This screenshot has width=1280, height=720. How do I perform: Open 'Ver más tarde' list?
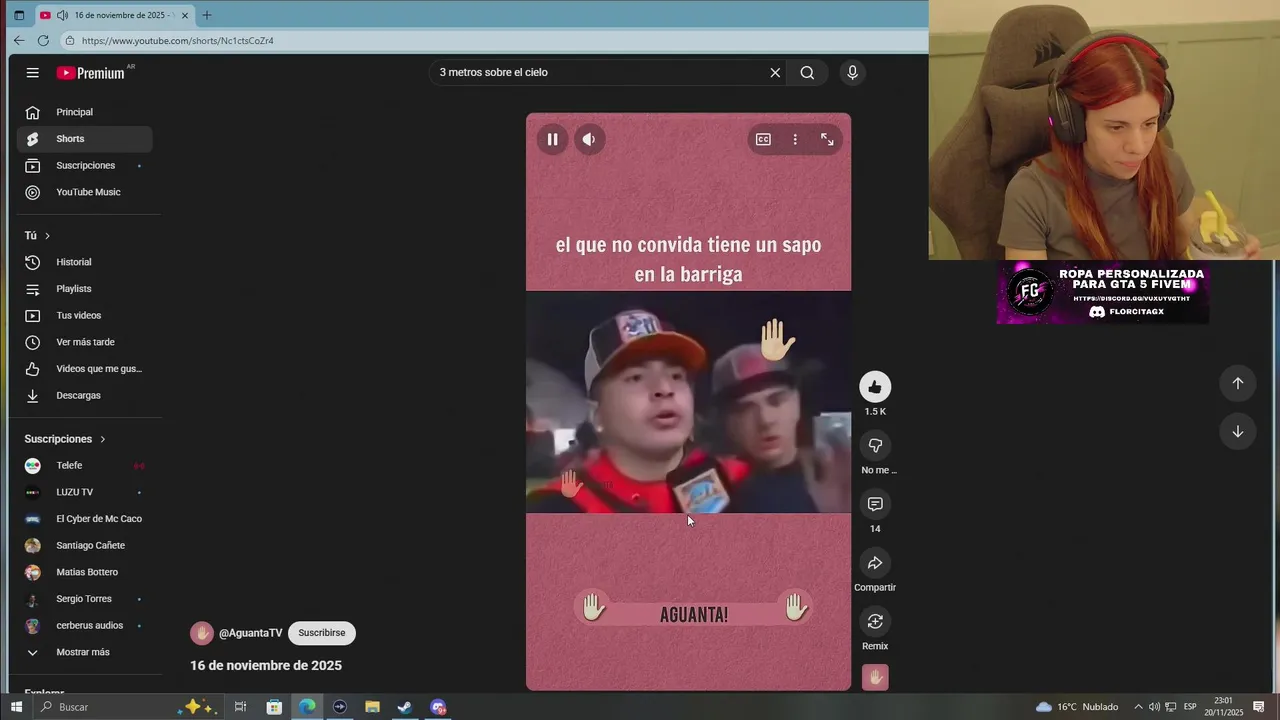(x=84, y=342)
